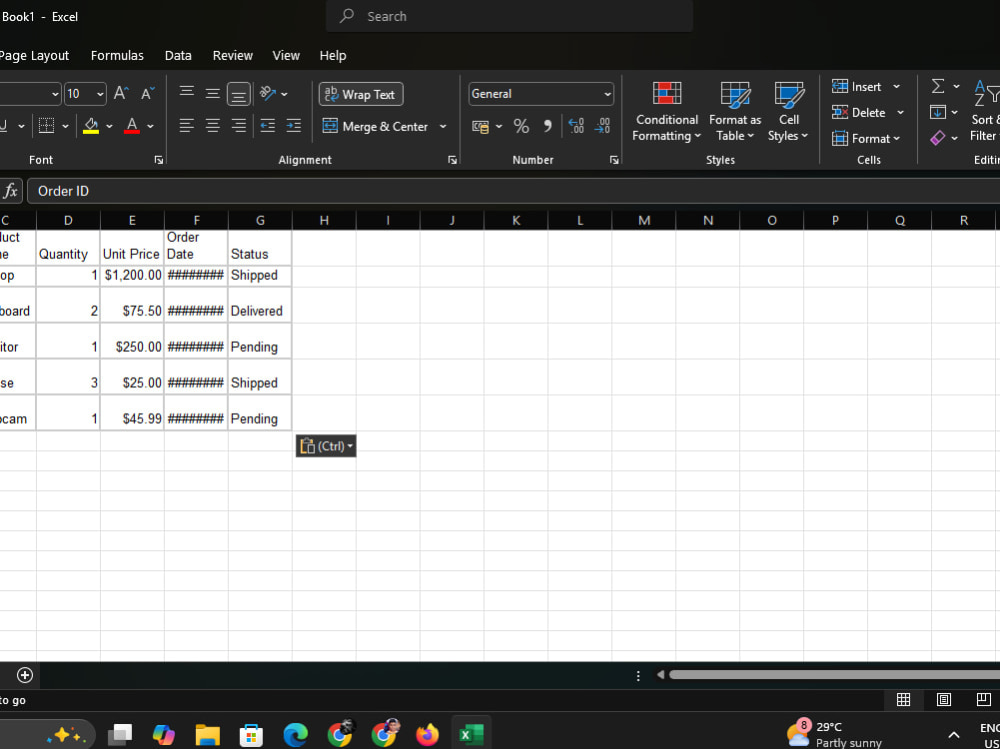Open Number format dialog launcher
The image size is (1000, 749).
[x=614, y=160]
